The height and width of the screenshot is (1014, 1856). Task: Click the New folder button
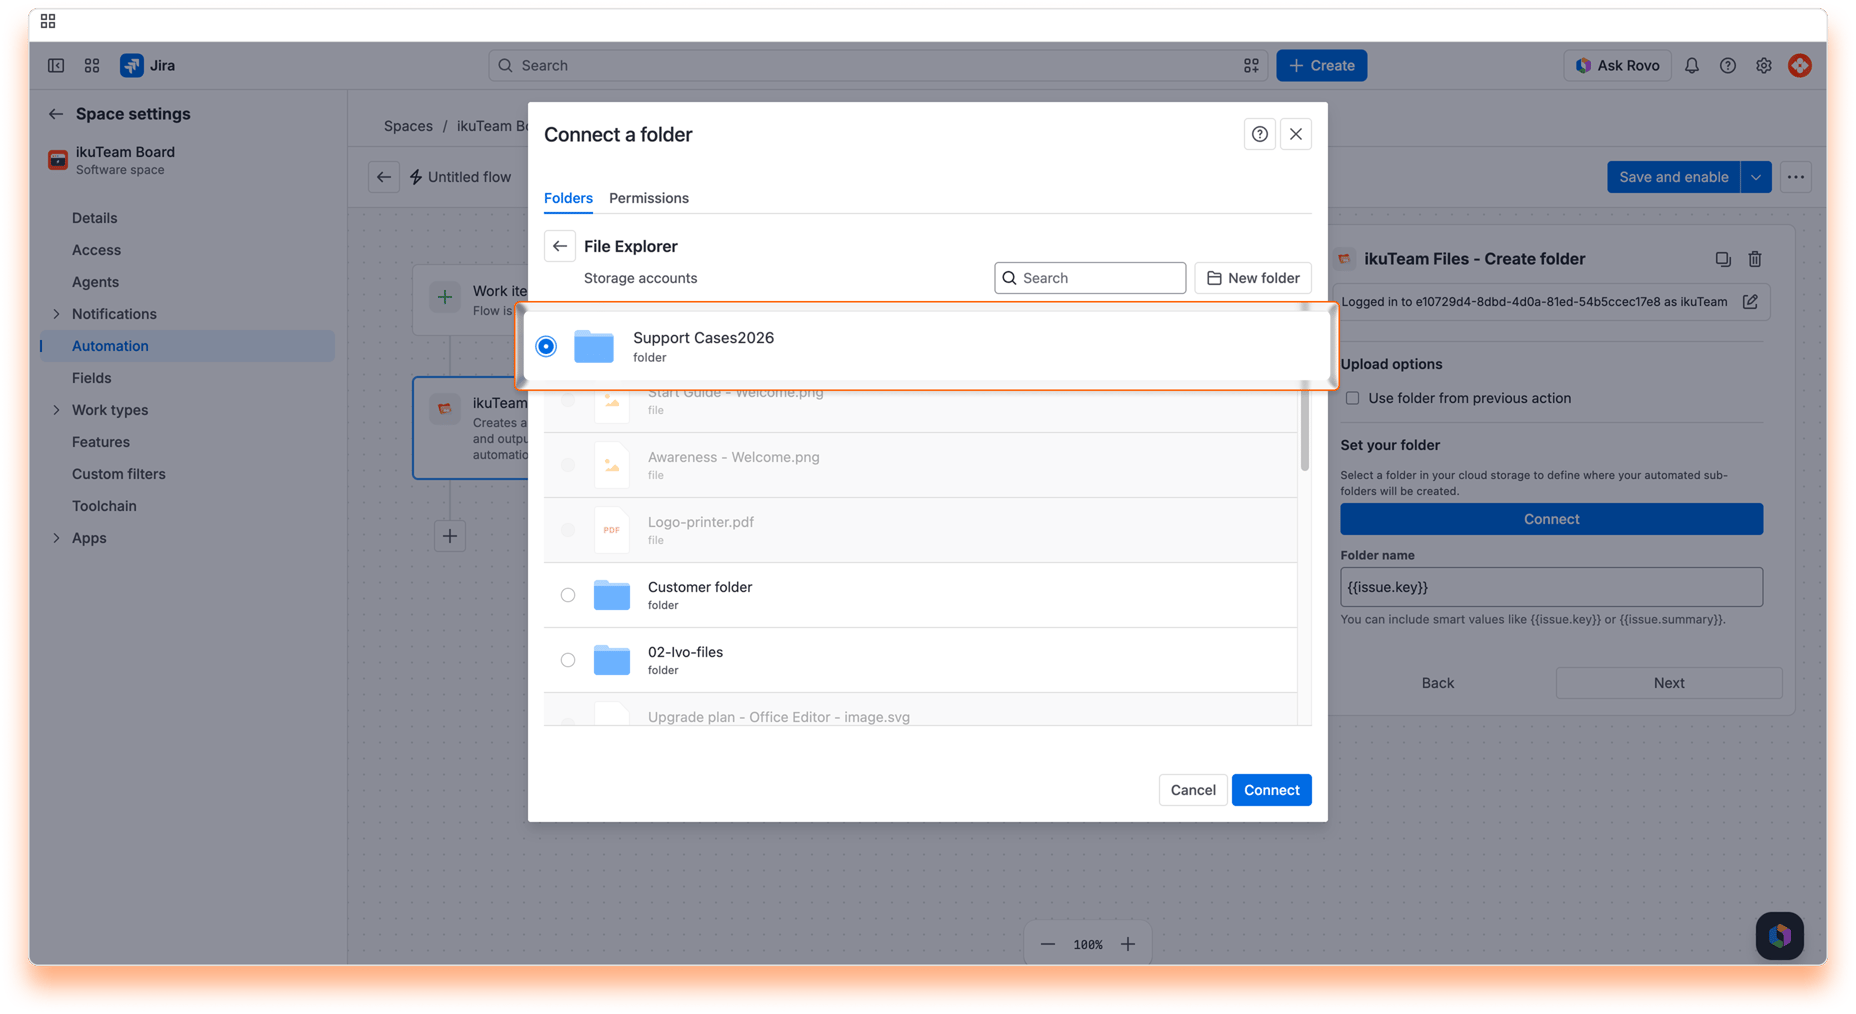tap(1253, 278)
